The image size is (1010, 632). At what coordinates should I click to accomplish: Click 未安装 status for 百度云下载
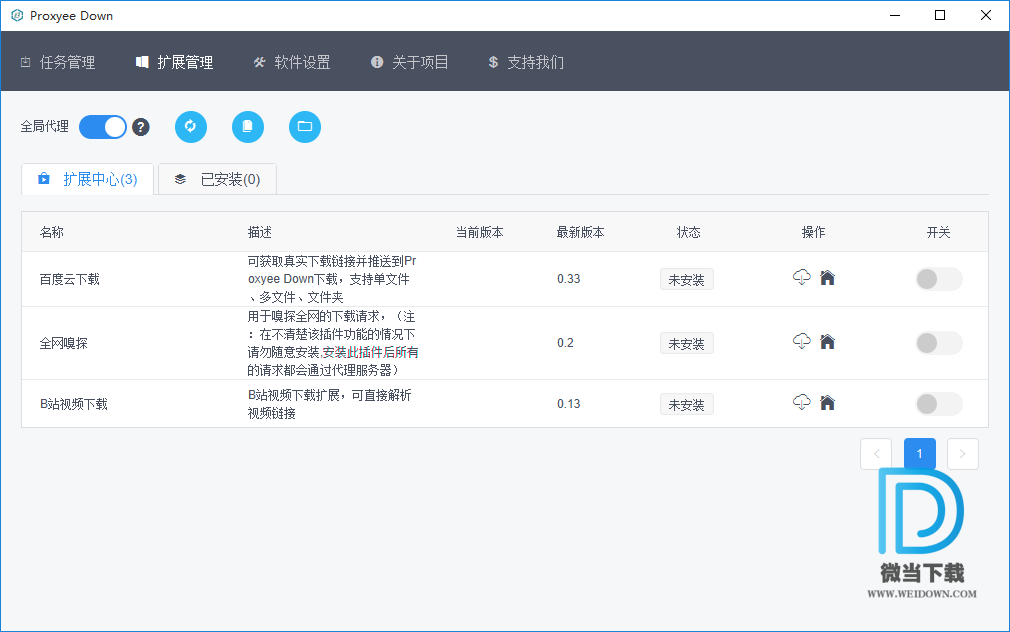(687, 280)
